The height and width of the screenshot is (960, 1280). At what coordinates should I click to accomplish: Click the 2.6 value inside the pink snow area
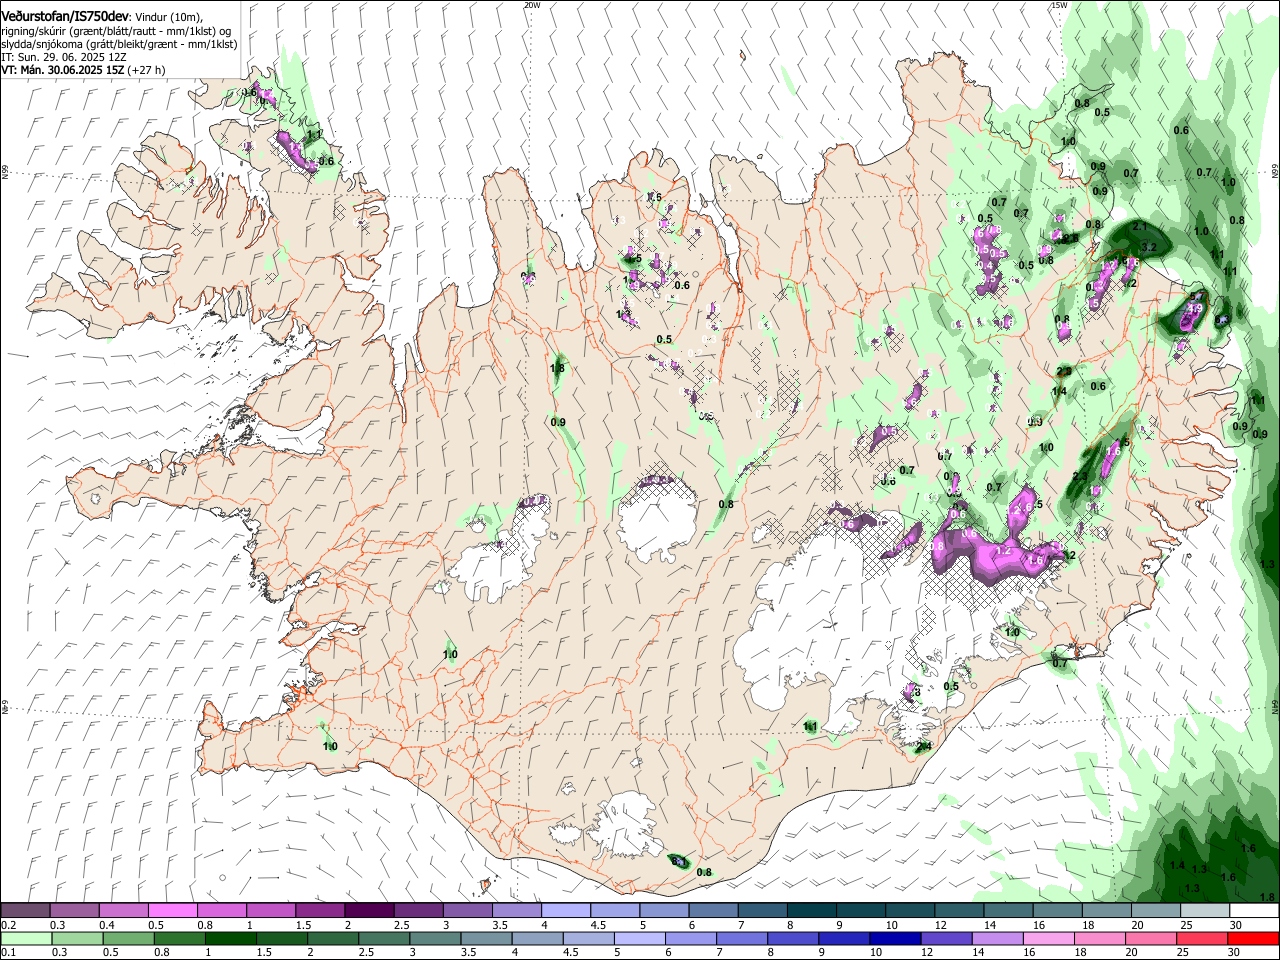pos(1022,509)
